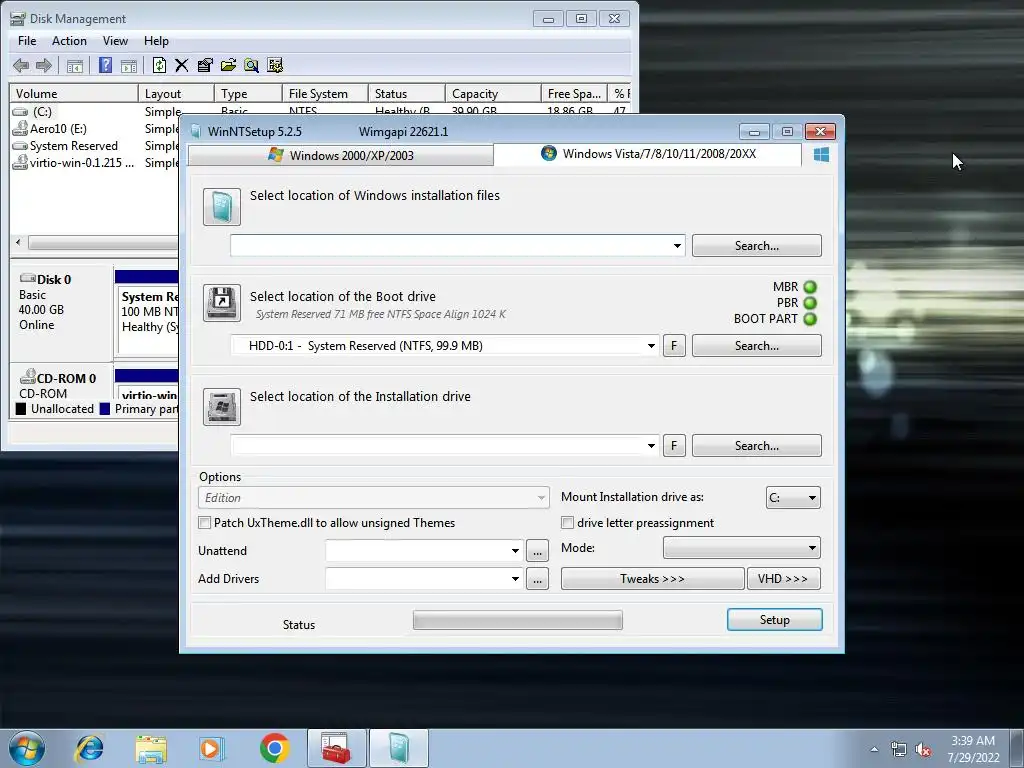Viewport: 1024px width, 768px height.
Task: Open the File menu in Disk Management
Action: pos(27,41)
